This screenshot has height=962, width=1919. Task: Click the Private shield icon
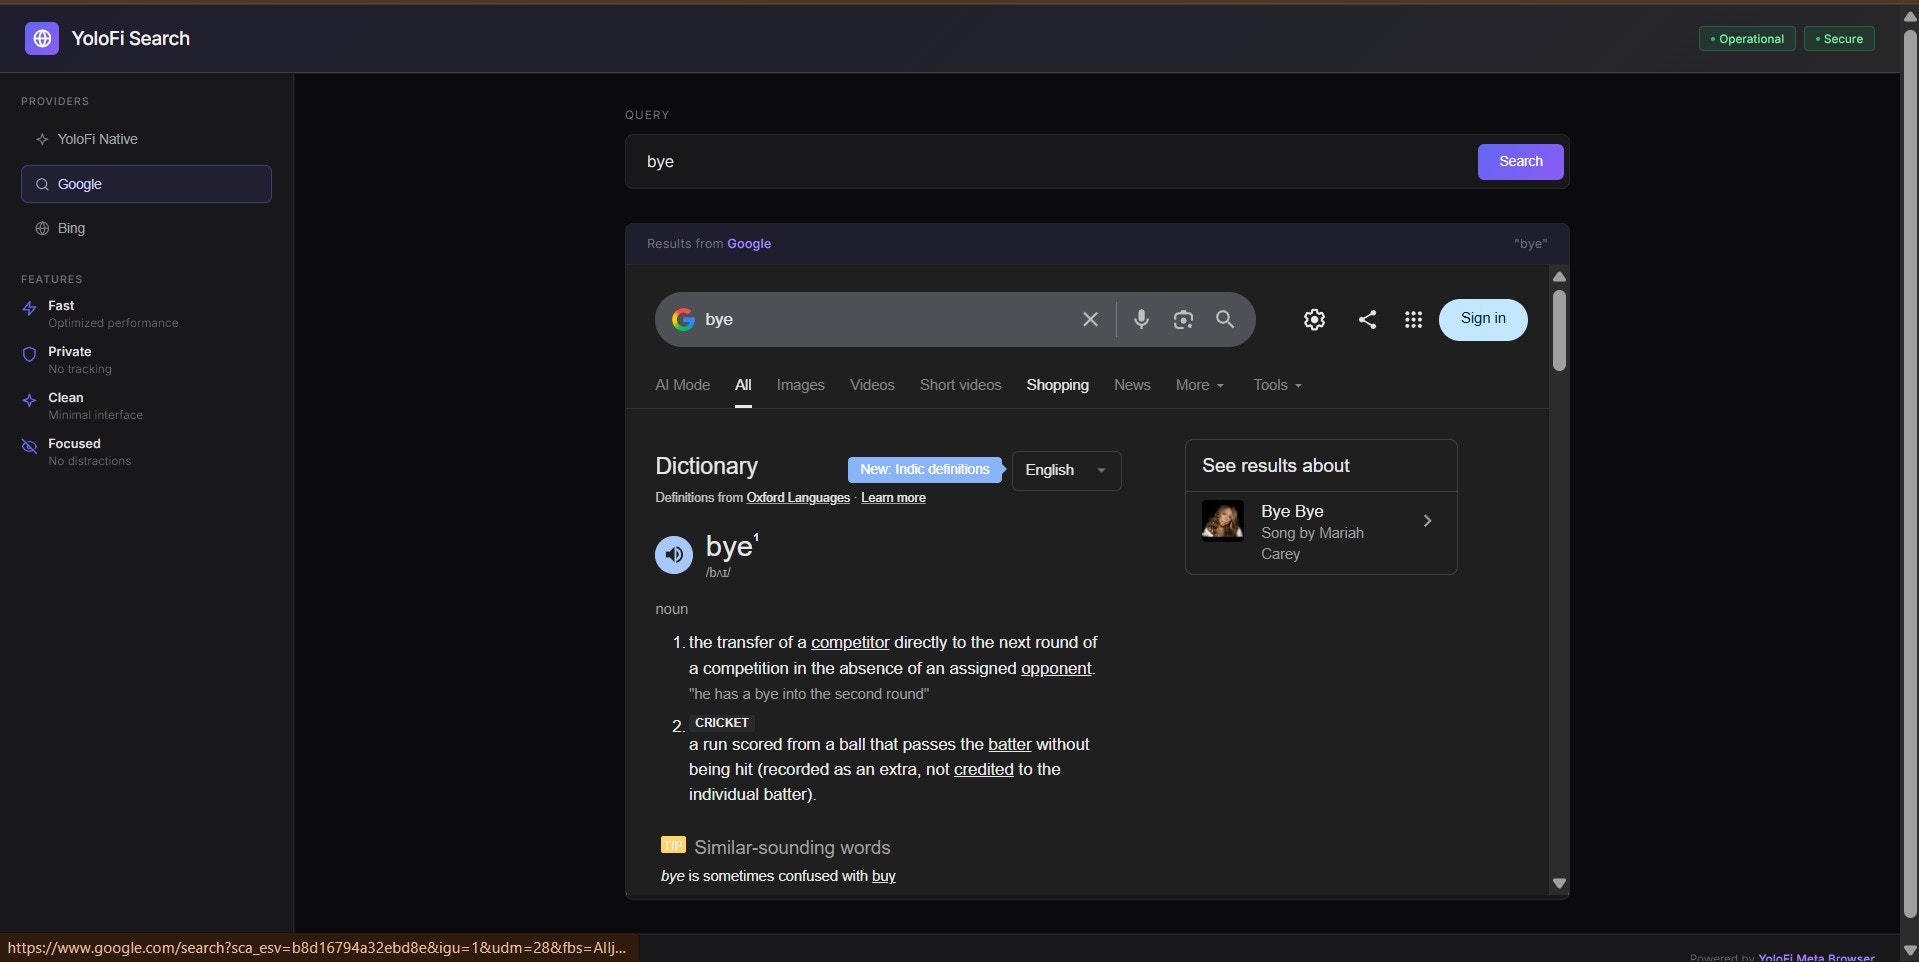click(x=29, y=354)
